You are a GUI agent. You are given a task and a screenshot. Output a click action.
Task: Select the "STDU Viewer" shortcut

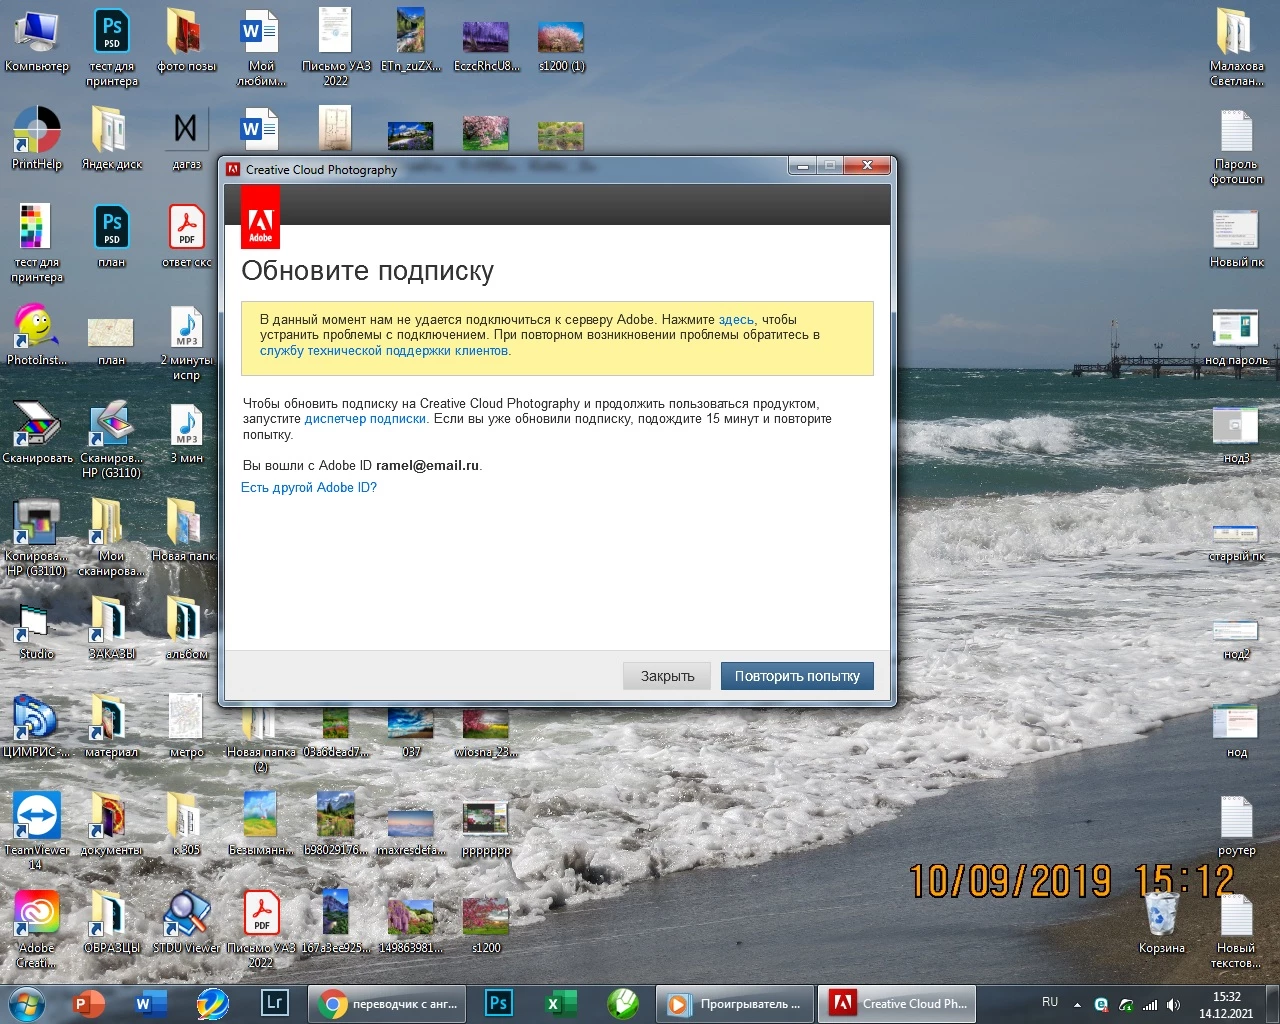point(186,922)
